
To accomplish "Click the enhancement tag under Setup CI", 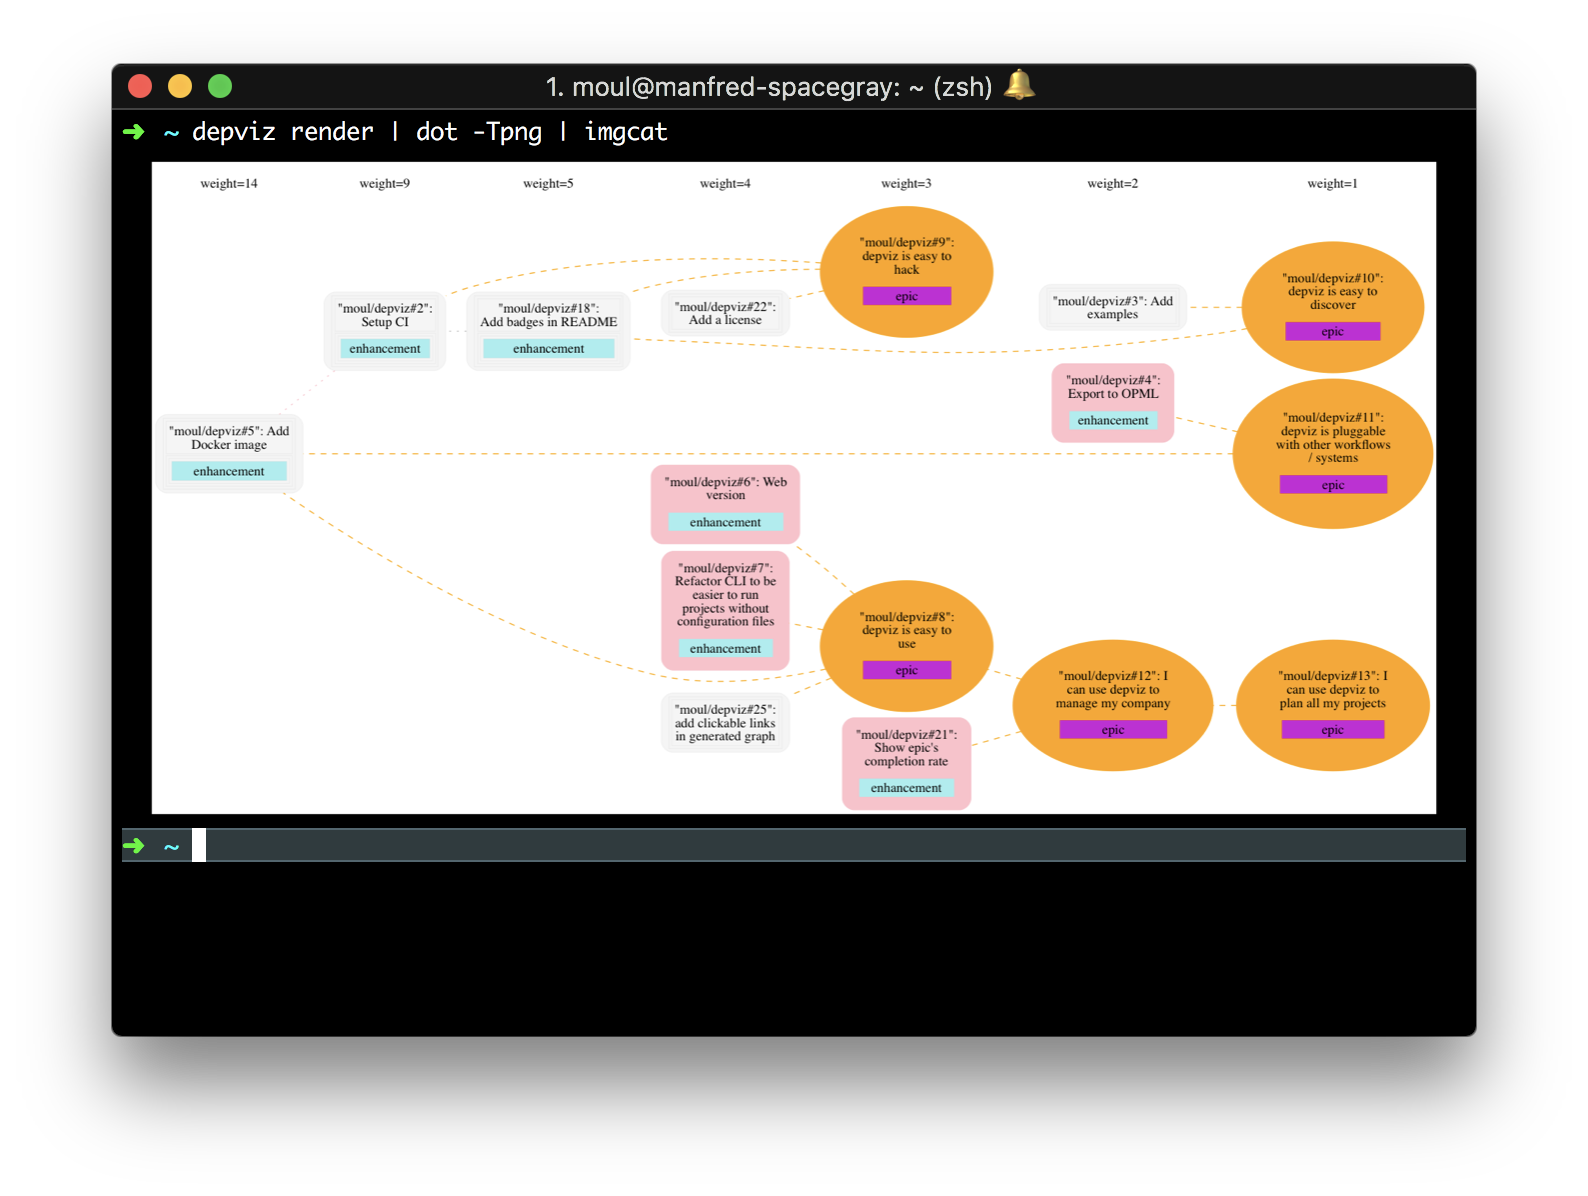I will (385, 348).
